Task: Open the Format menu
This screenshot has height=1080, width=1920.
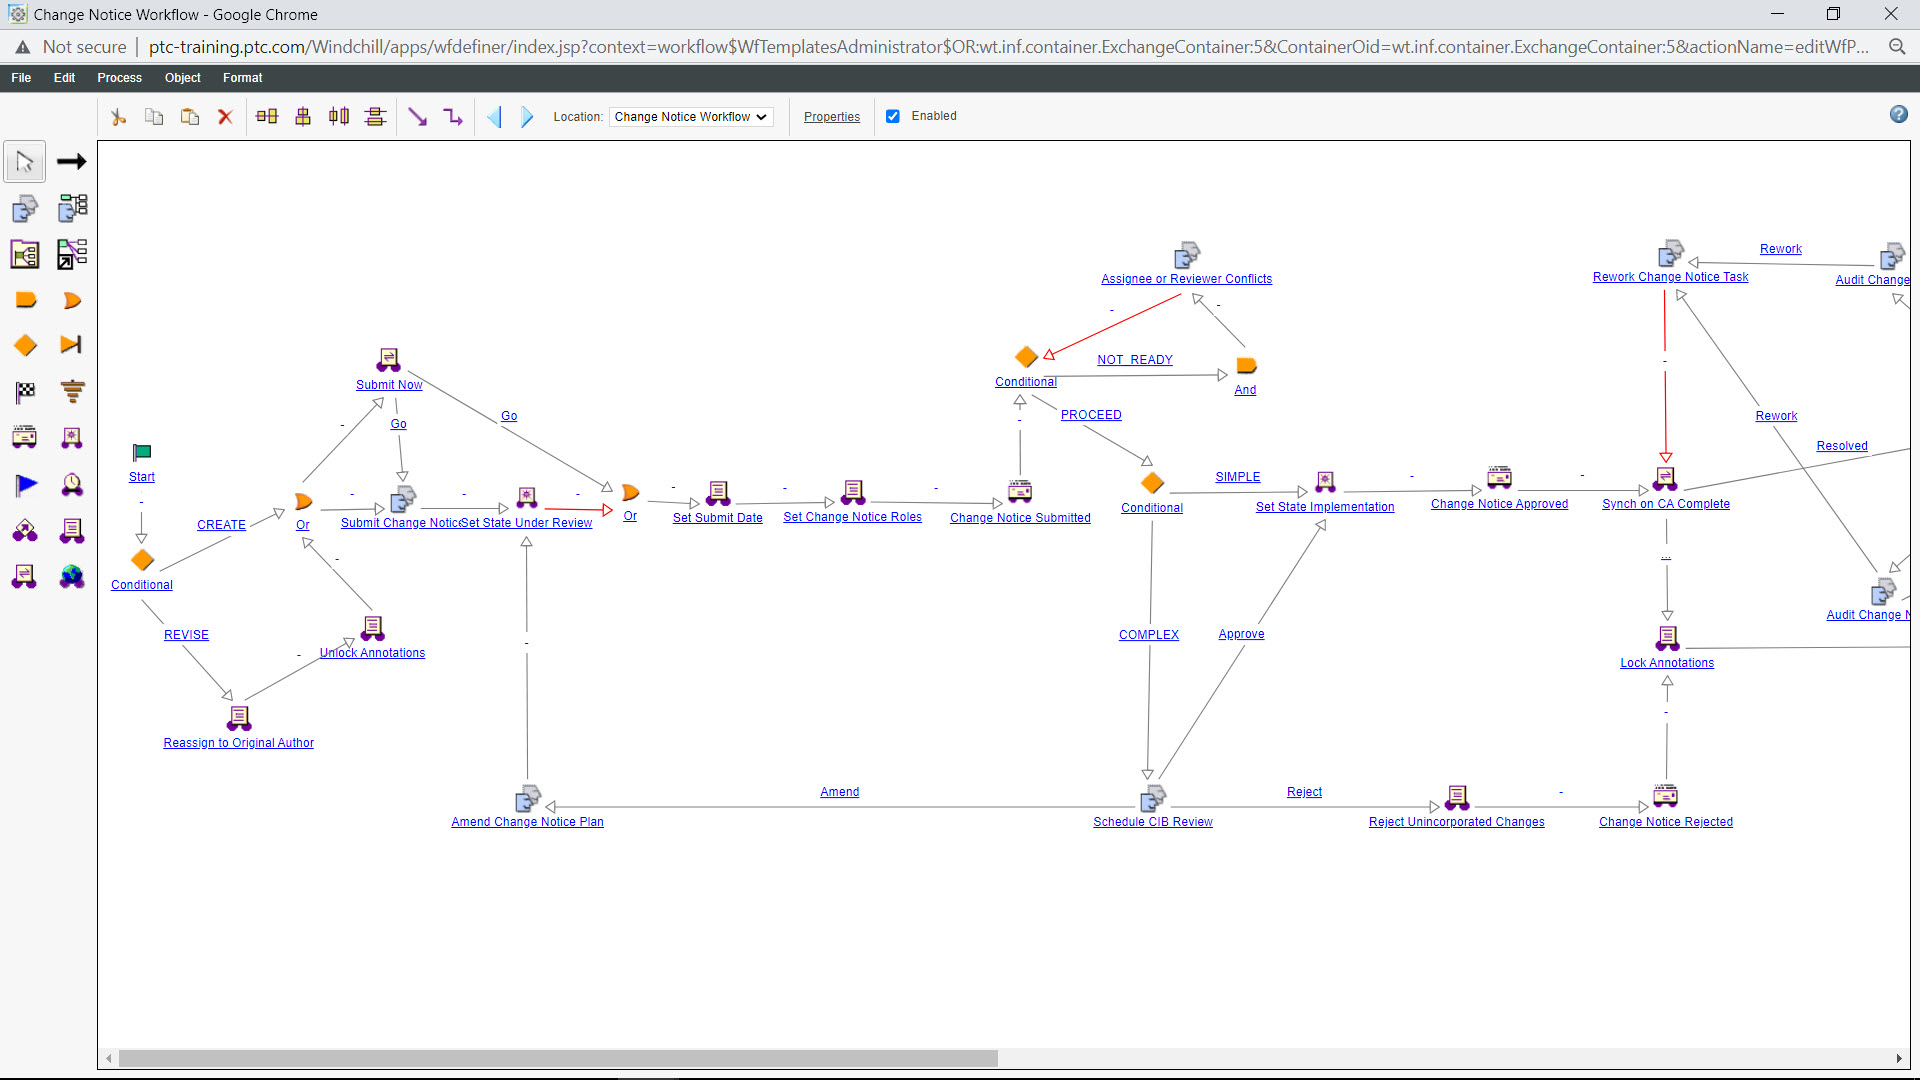Action: pyautogui.click(x=242, y=78)
